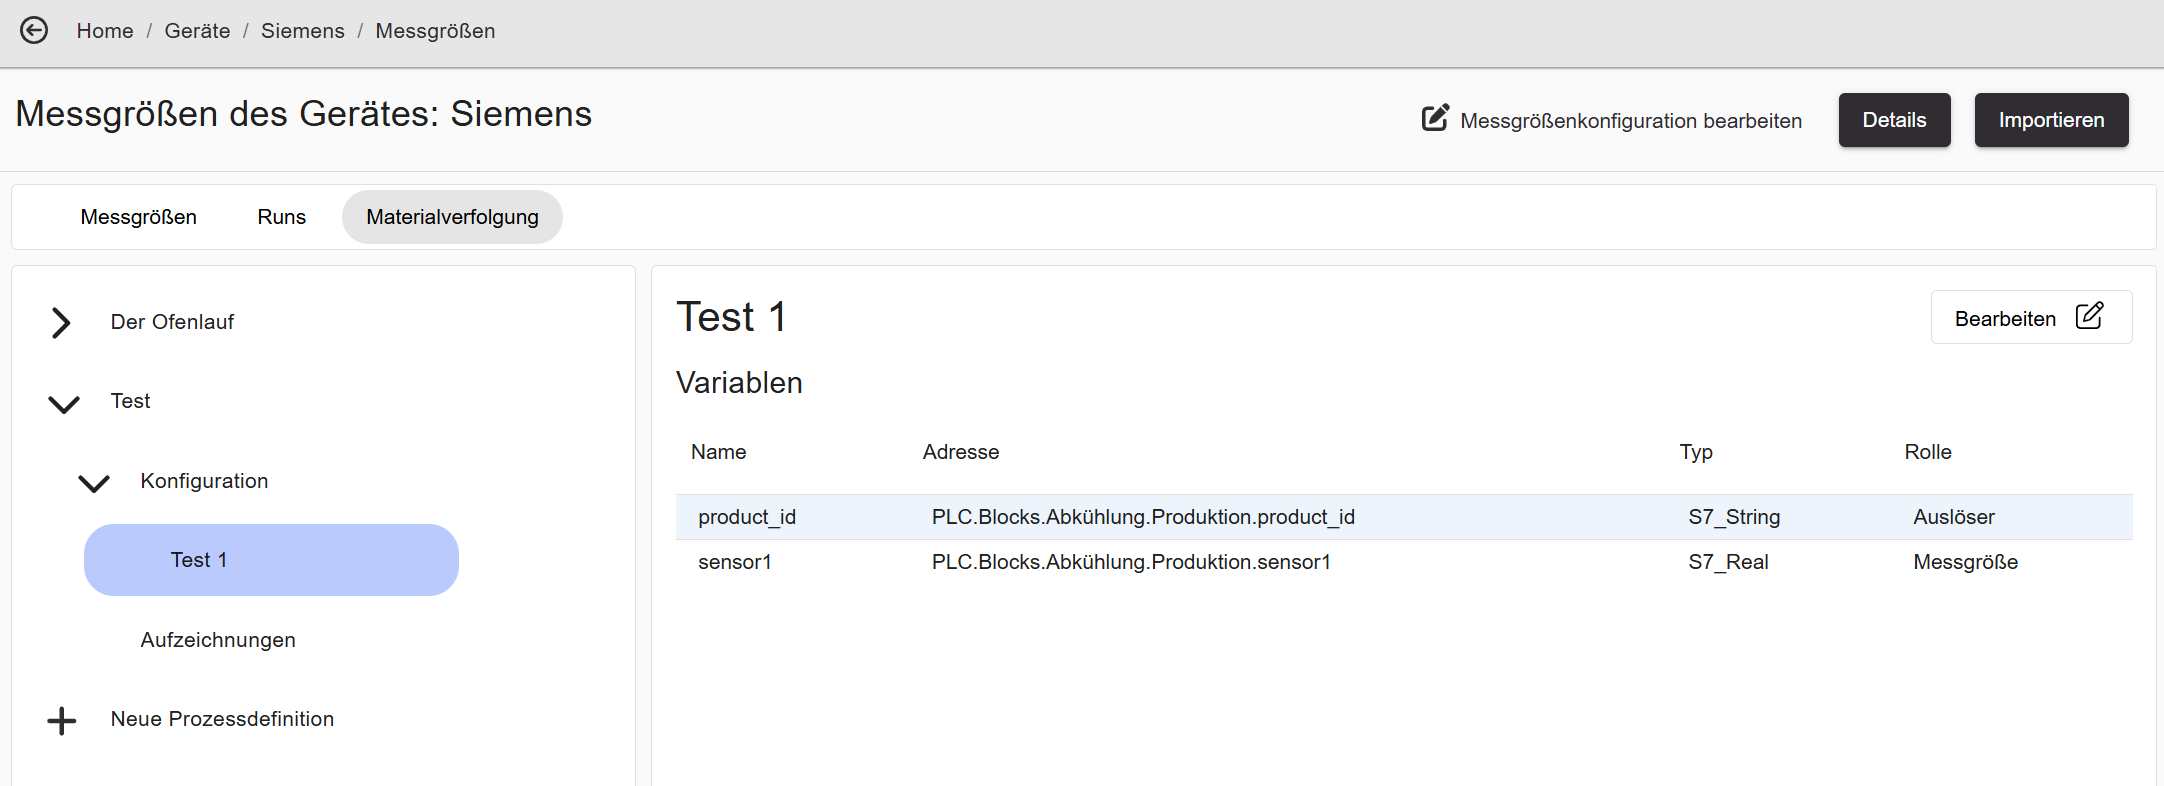Collapse the Konfiguration chevron

[x=94, y=483]
